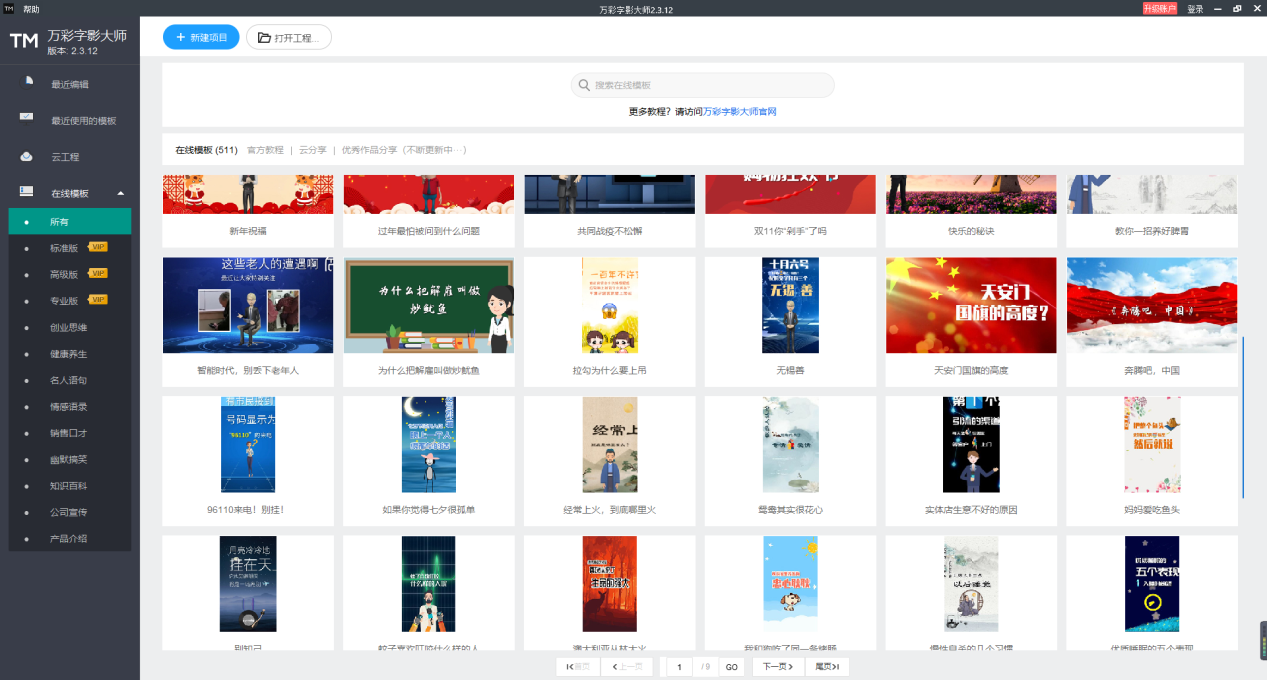1267x680 pixels.
Task: Select the 幽默搞笑 category
Action: (70, 459)
